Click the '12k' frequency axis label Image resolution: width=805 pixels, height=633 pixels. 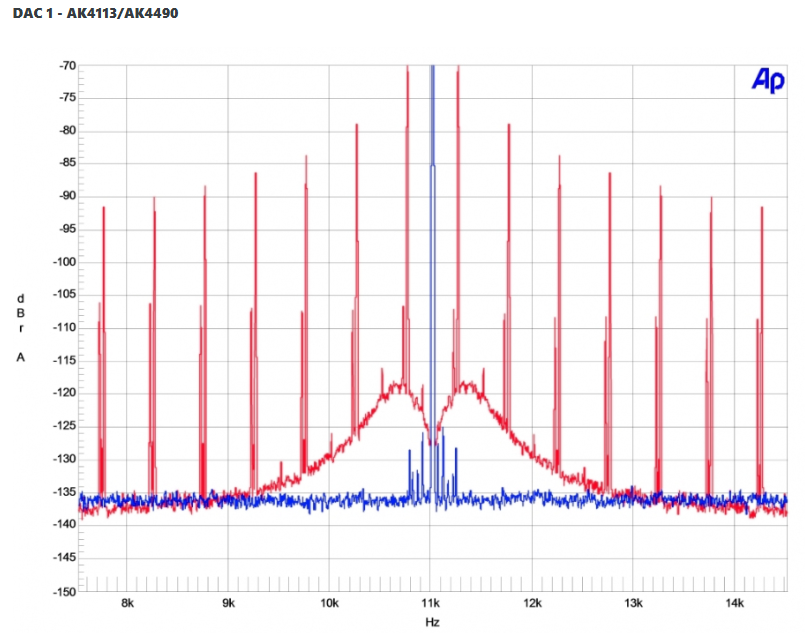[532, 603]
